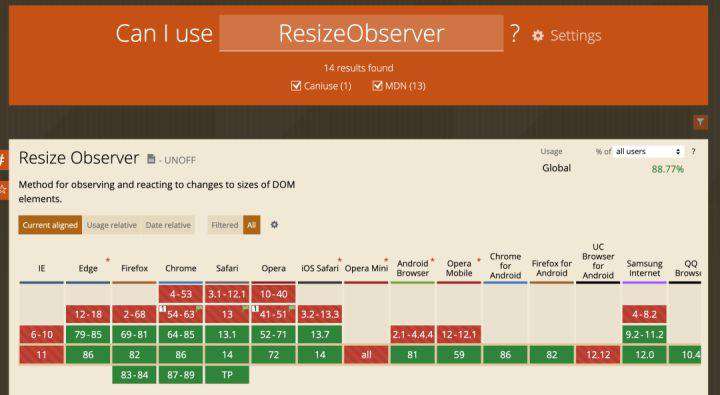Image resolution: width=720 pixels, height=395 pixels.
Task: Click the Settings link in header
Action: click(575, 36)
